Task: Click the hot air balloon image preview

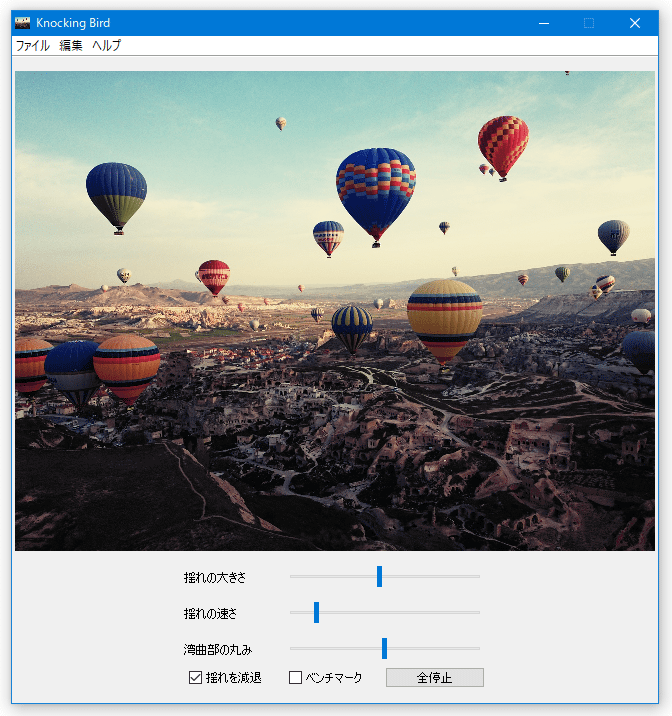Action: [335, 311]
